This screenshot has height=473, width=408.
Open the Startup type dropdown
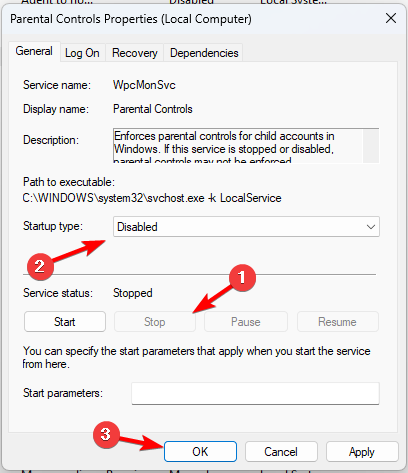(246, 227)
